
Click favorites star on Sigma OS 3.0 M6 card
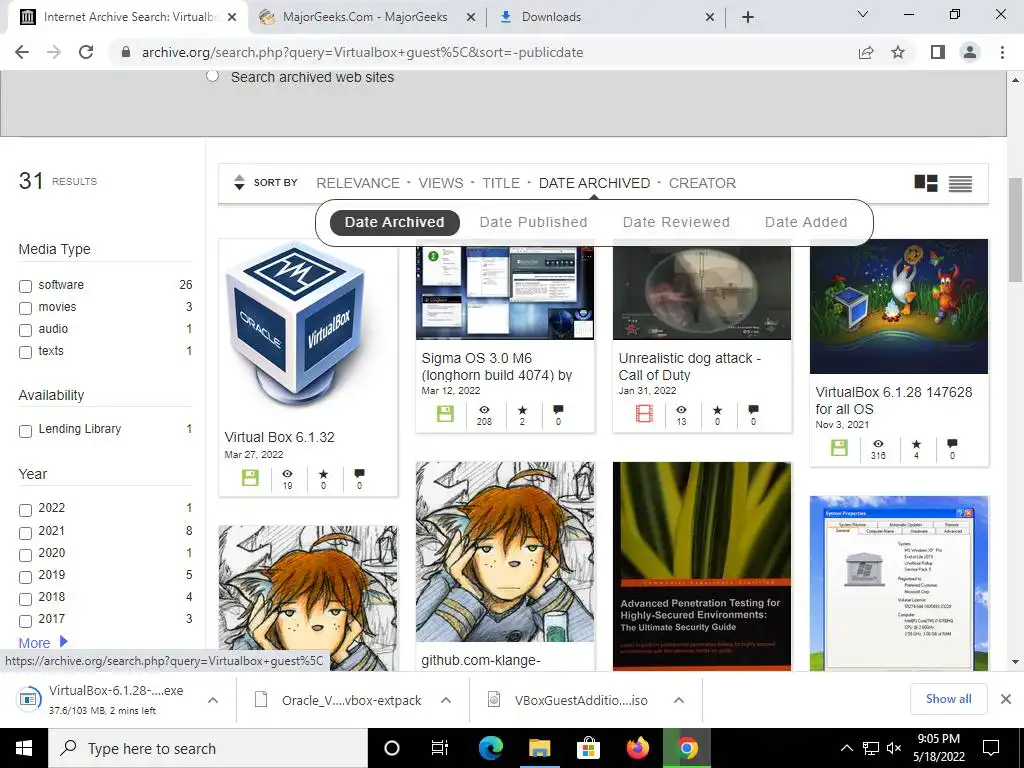pyautogui.click(x=522, y=409)
